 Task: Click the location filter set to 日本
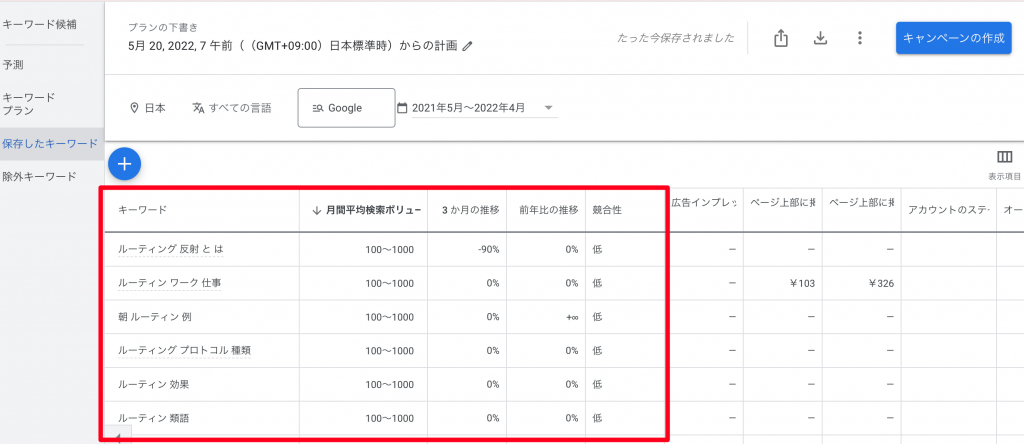[x=147, y=108]
